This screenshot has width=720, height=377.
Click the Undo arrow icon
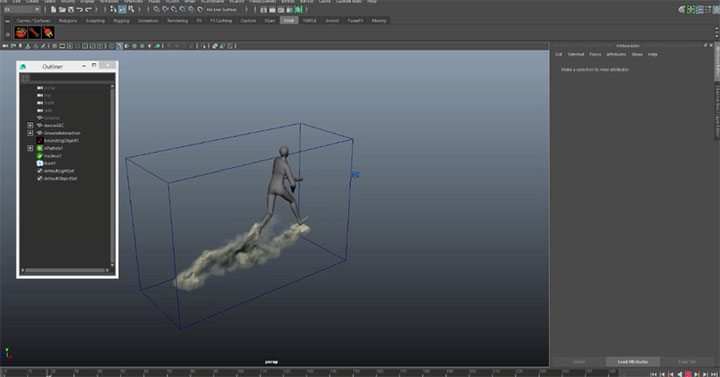tap(79, 9)
